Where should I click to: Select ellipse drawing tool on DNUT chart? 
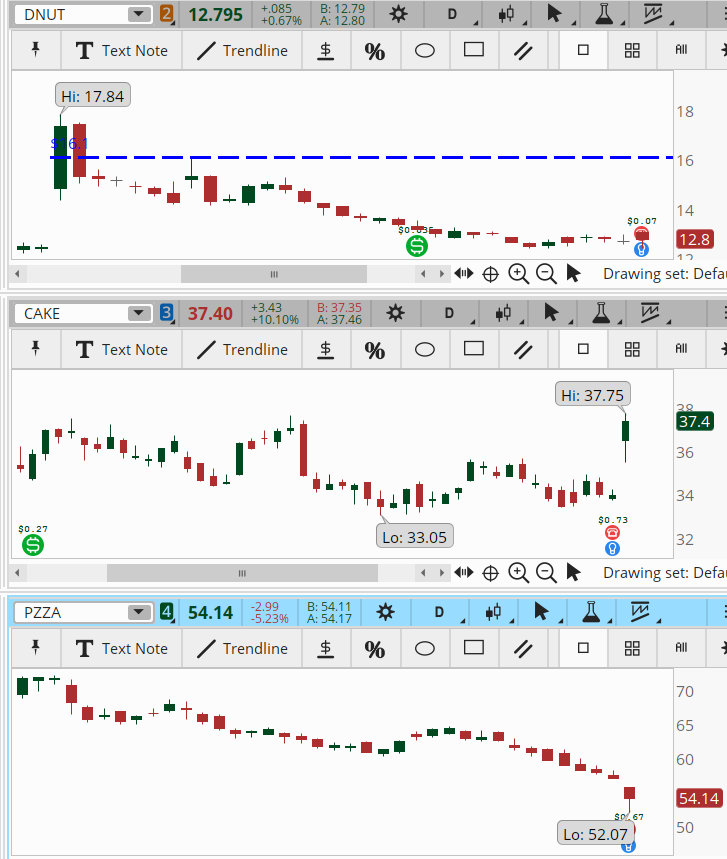coord(425,51)
